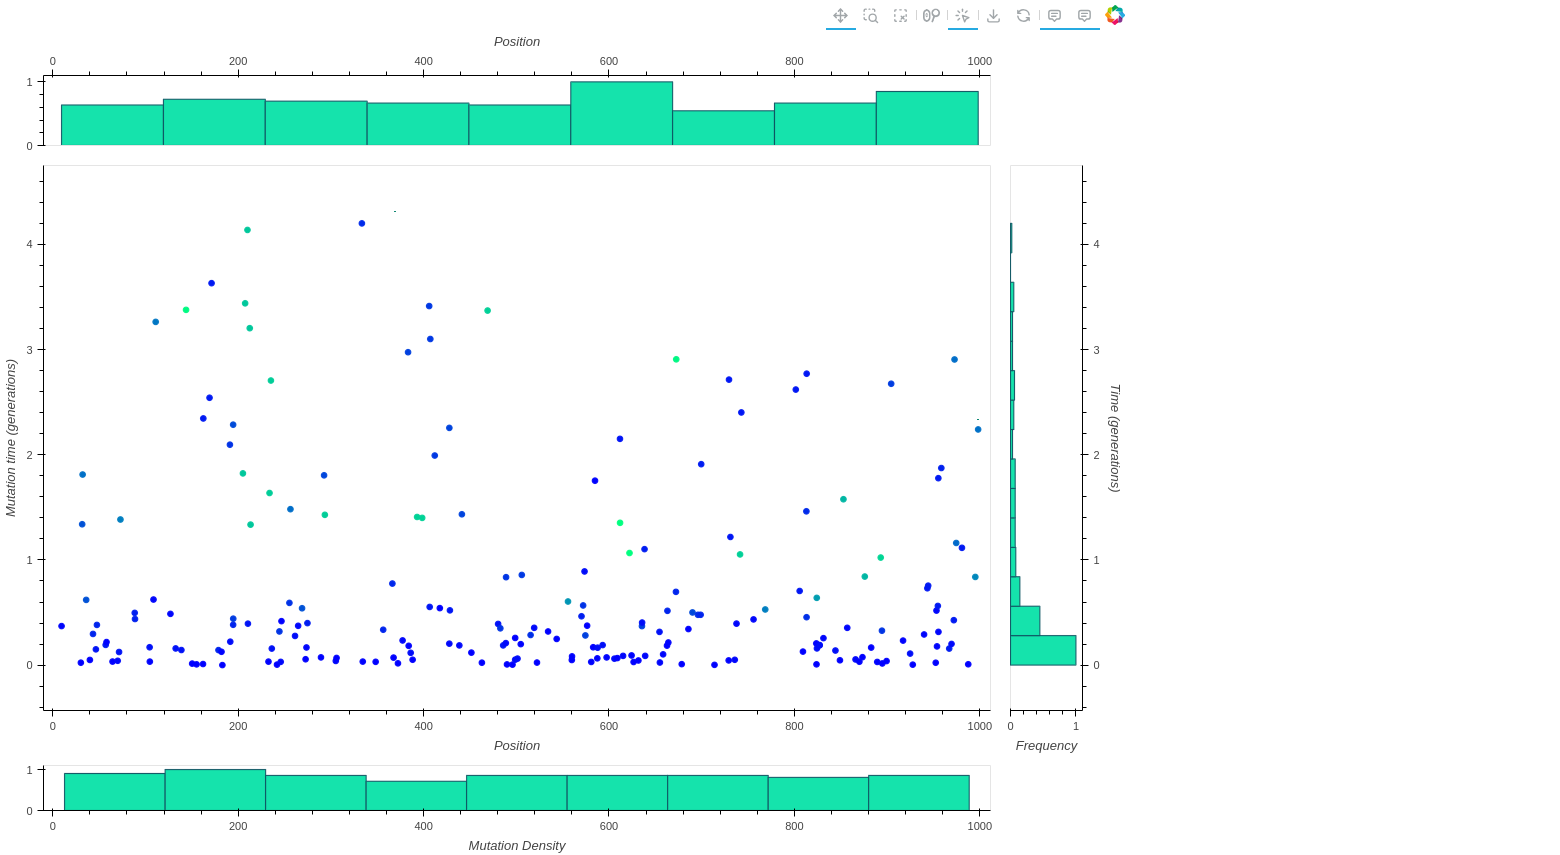Screen dimensions: 1560x855
Task: Toggle the first Hover tooltip tool
Action: (1055, 16)
